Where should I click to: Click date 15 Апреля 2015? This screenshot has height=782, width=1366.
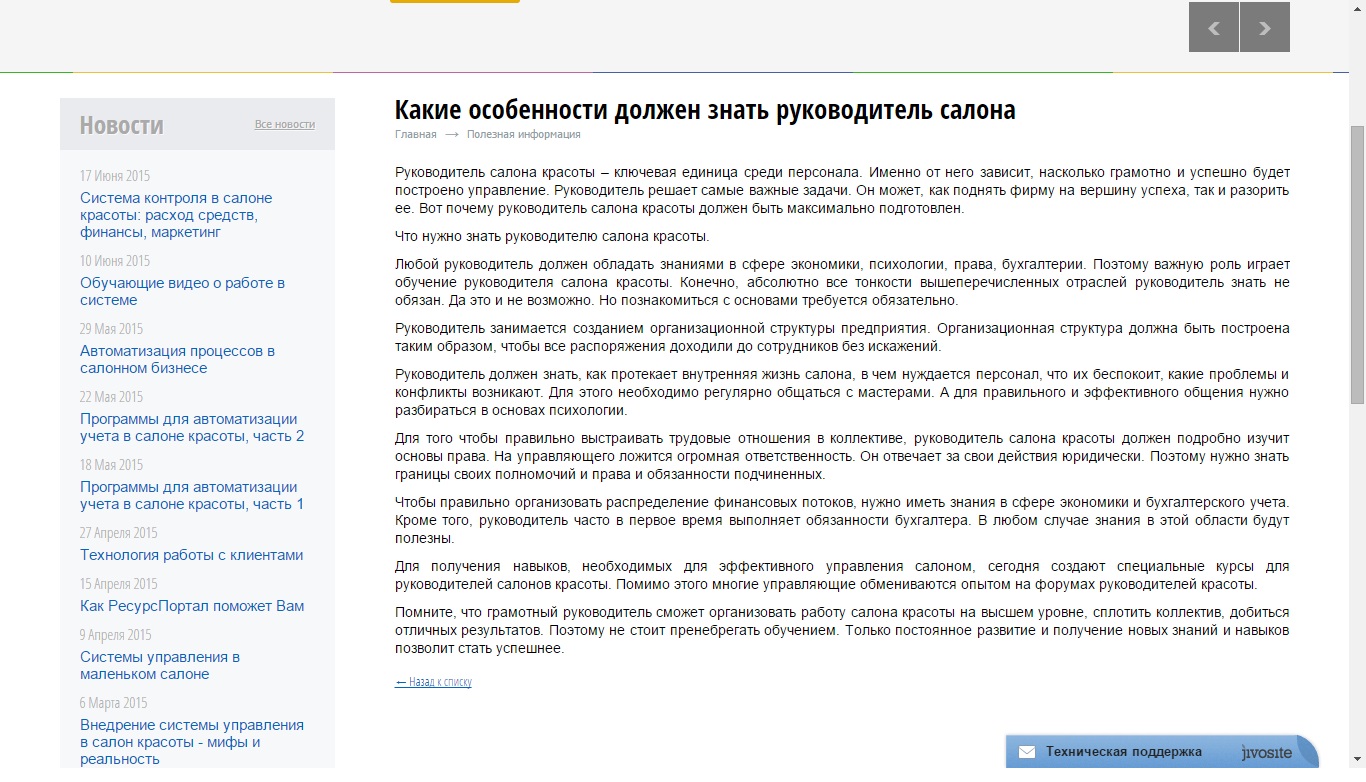[119, 584]
